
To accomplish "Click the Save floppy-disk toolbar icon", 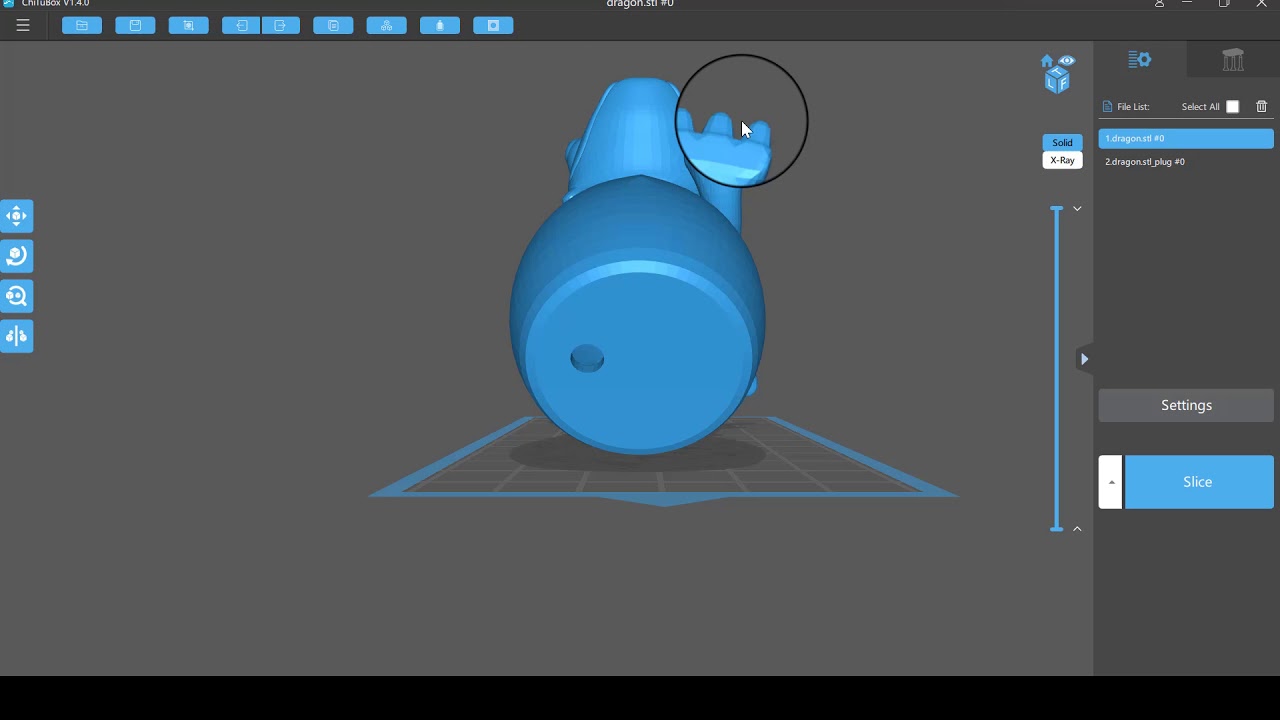I will click(x=135, y=25).
